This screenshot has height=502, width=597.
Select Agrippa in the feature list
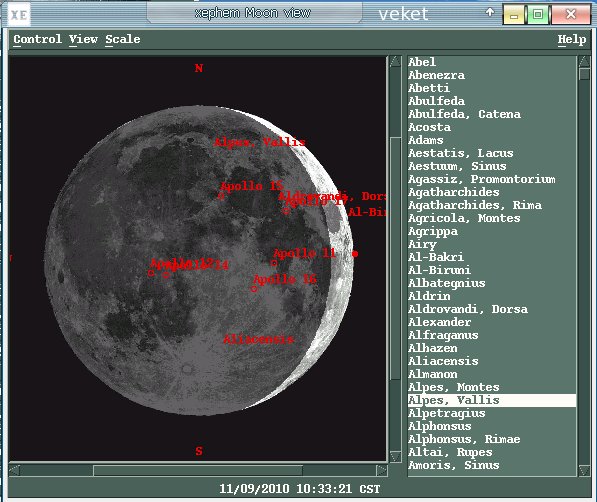pyautogui.click(x=492, y=231)
